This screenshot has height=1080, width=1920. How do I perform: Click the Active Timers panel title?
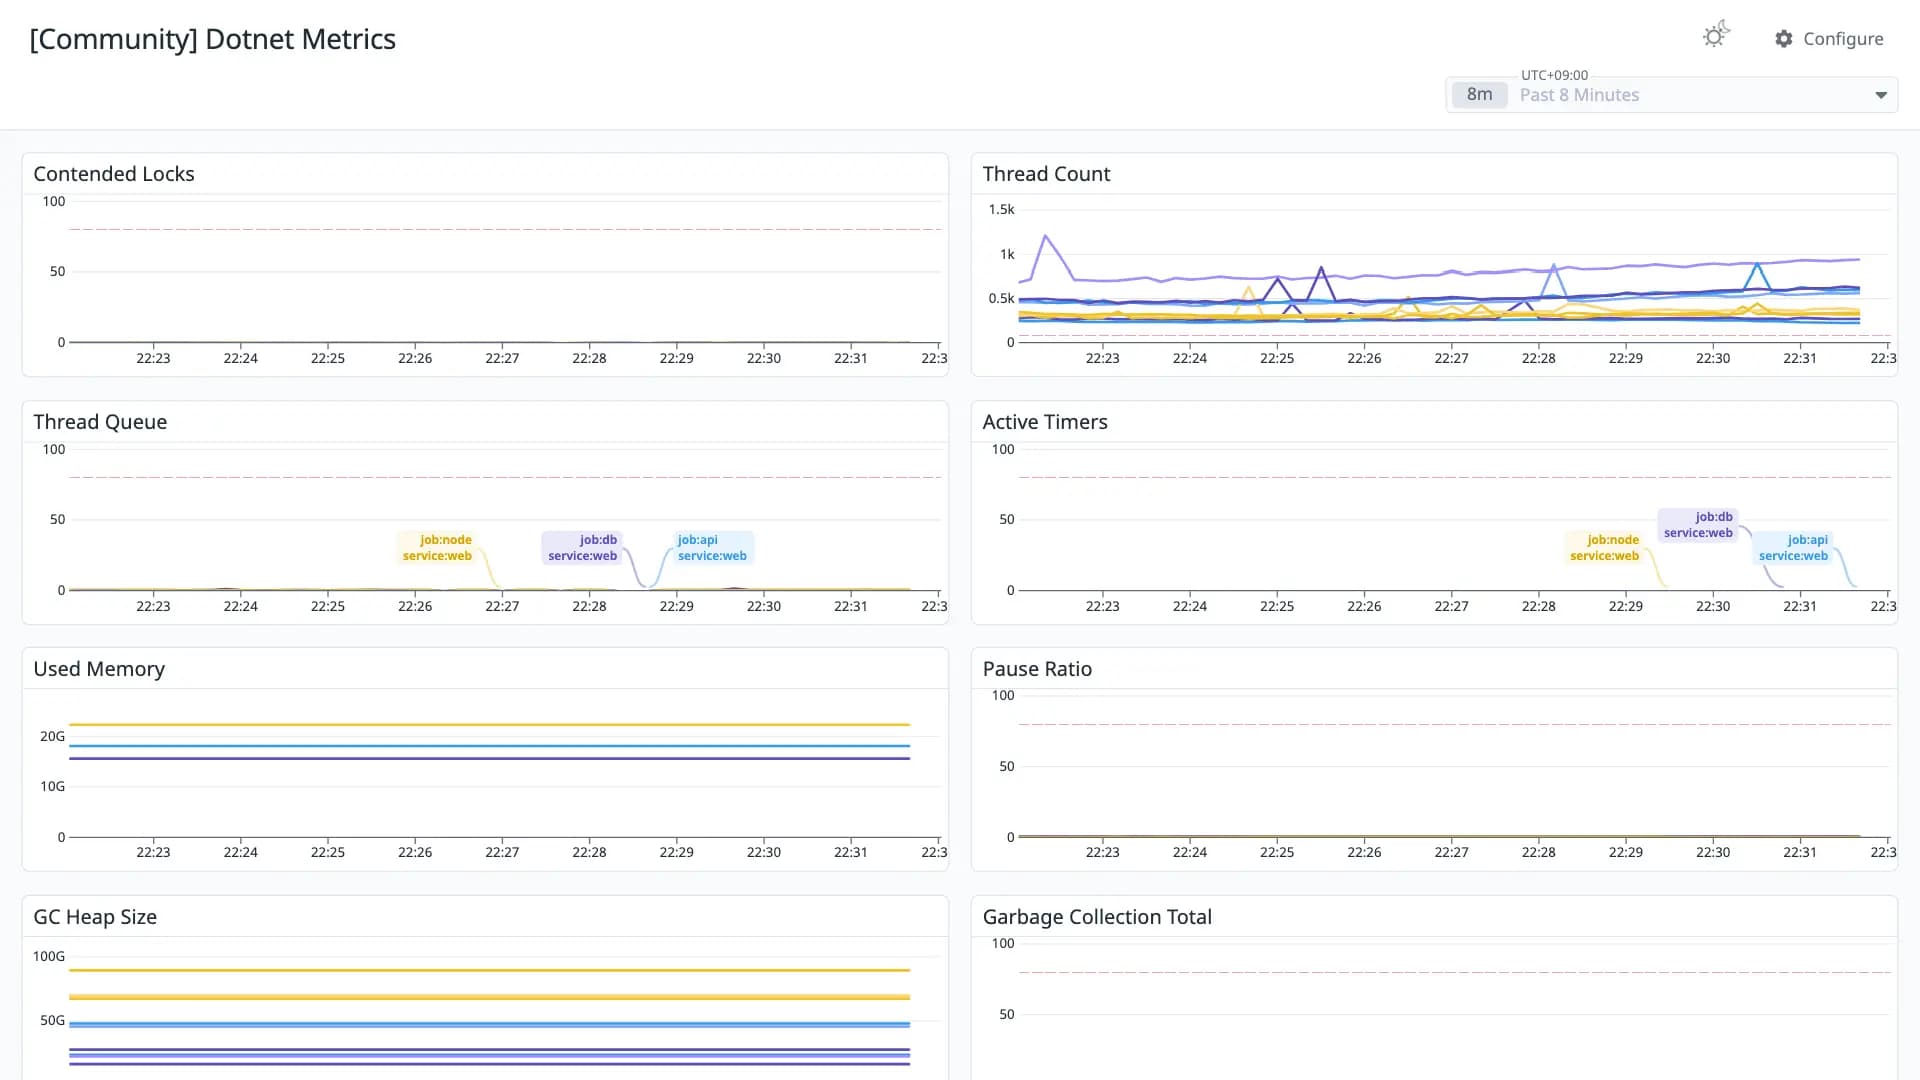[x=1045, y=422]
